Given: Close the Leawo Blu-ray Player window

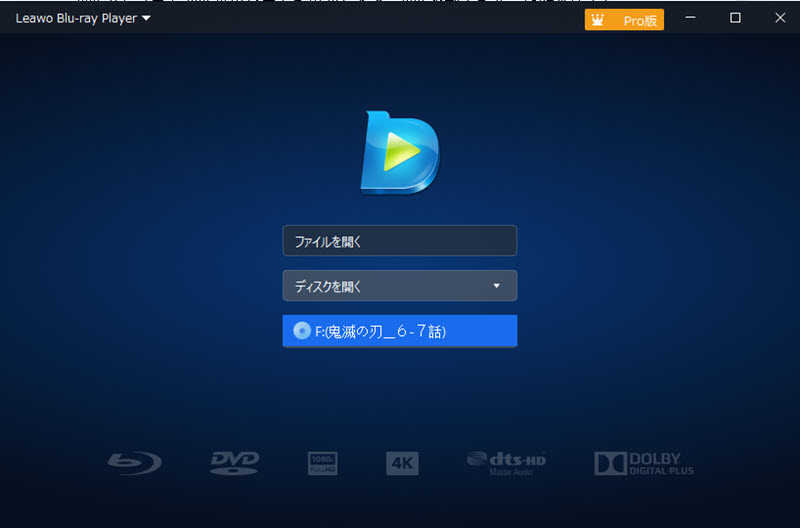Looking at the screenshot, I should click(779, 18).
